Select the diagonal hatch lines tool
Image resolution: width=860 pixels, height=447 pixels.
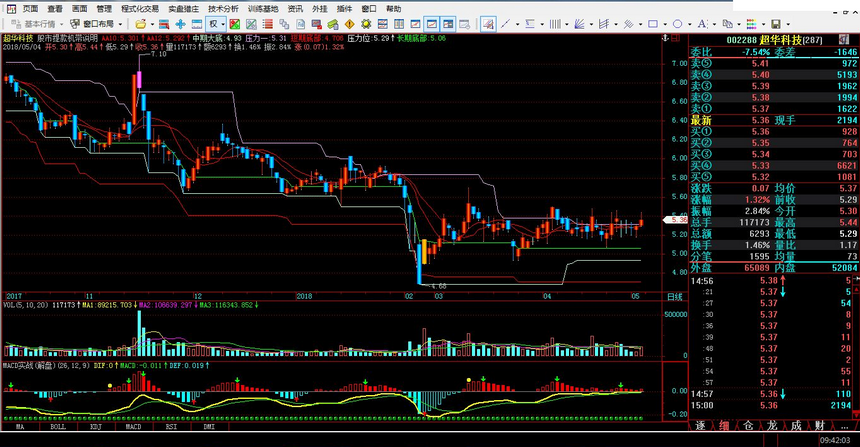click(x=629, y=24)
